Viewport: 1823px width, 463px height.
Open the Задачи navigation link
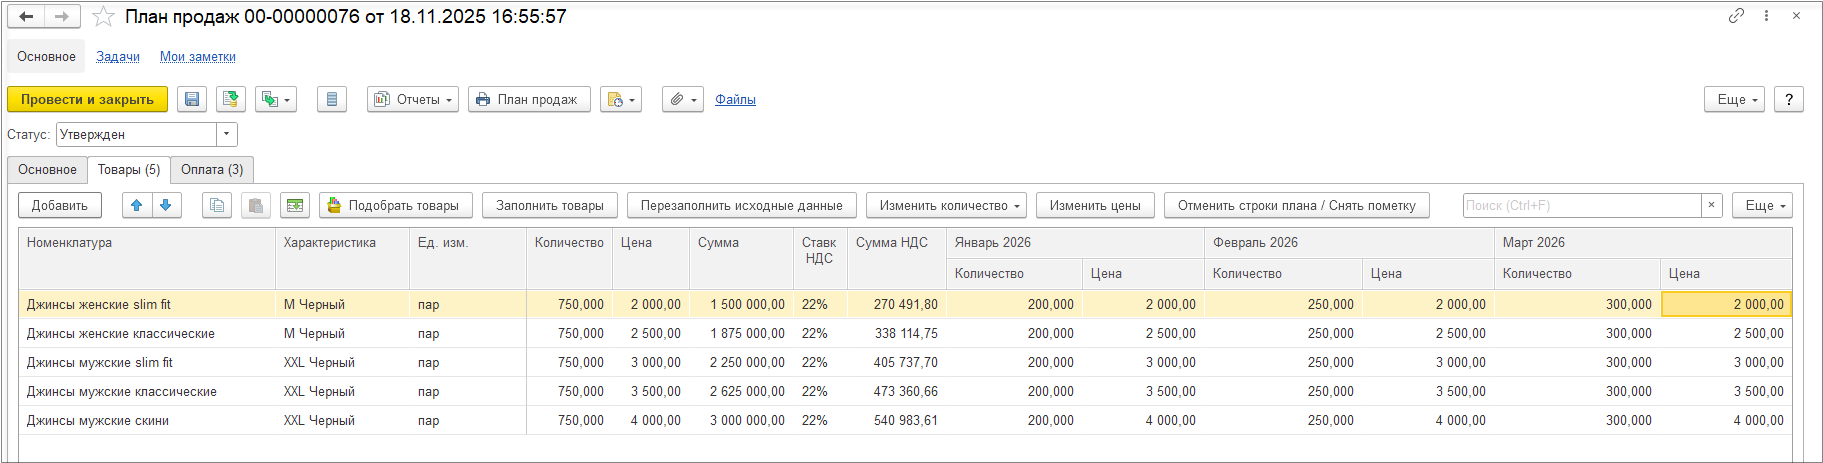[x=118, y=57]
